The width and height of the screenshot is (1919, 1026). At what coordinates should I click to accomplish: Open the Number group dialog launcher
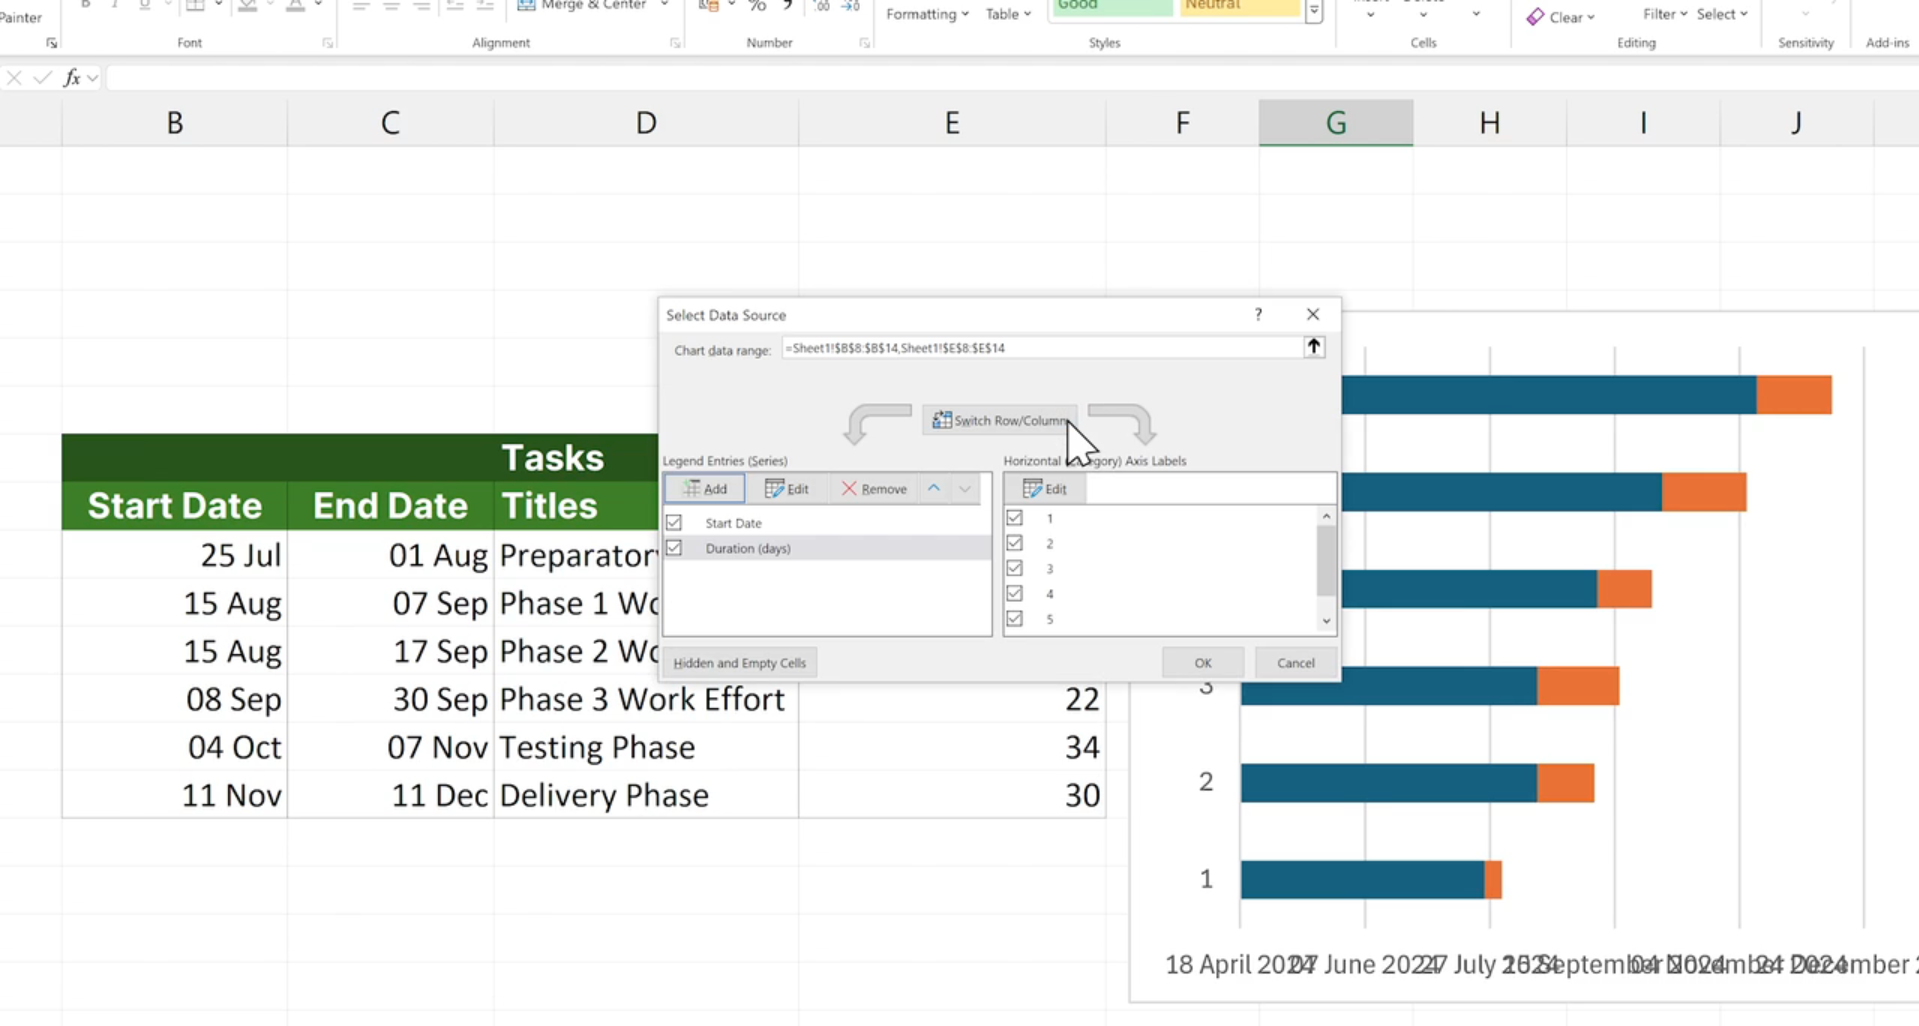864,43
